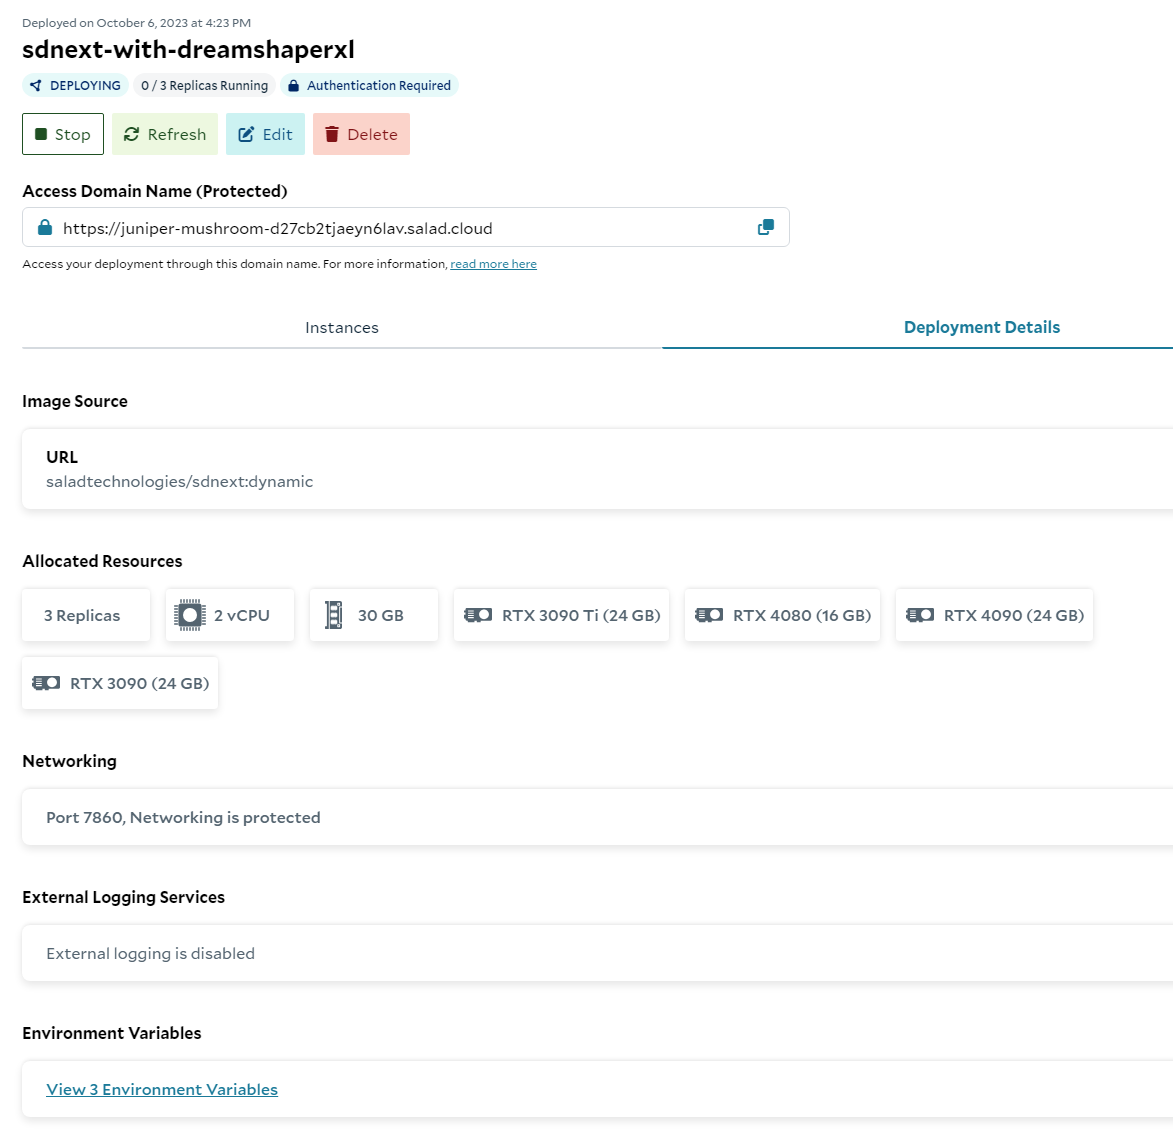Click the Access Domain Name (Protected) label

(155, 191)
